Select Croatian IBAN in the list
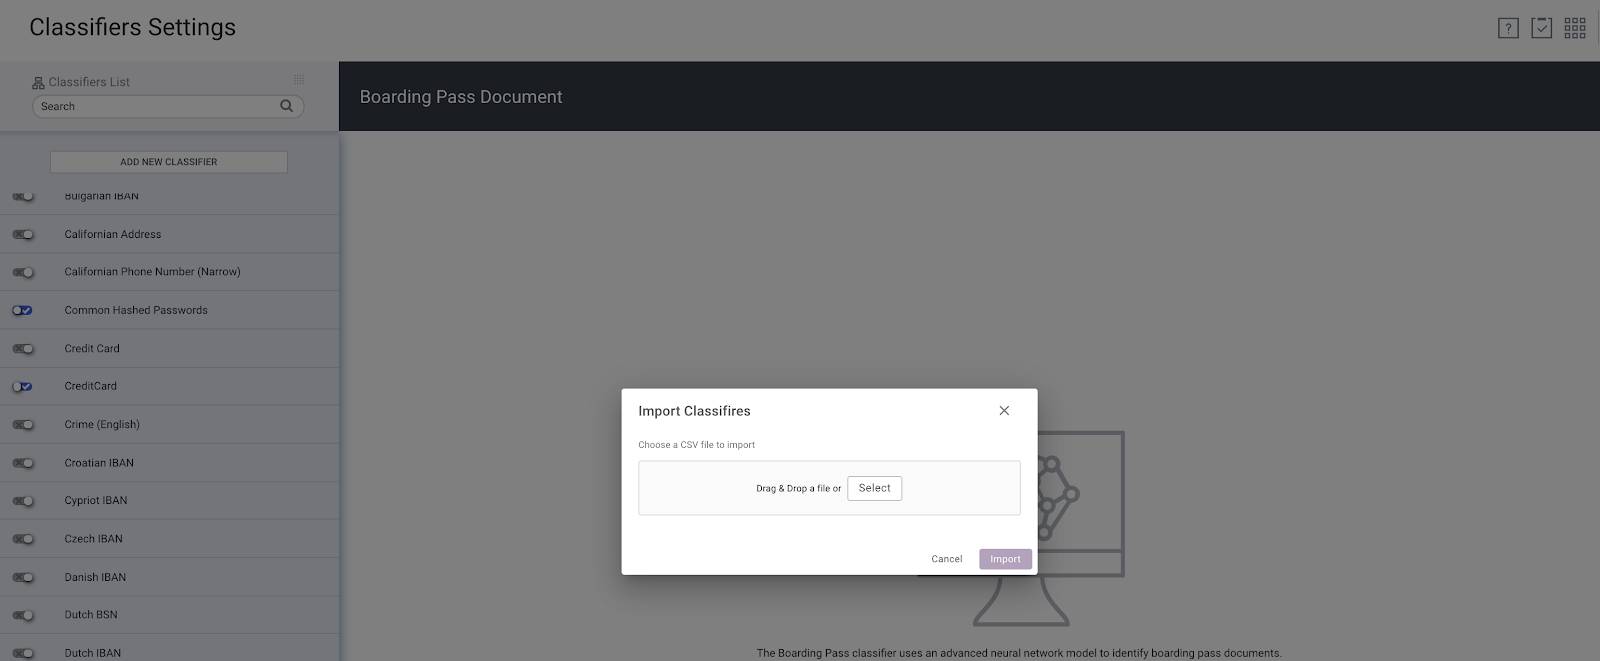Viewport: 1600px width, 661px height. point(169,463)
